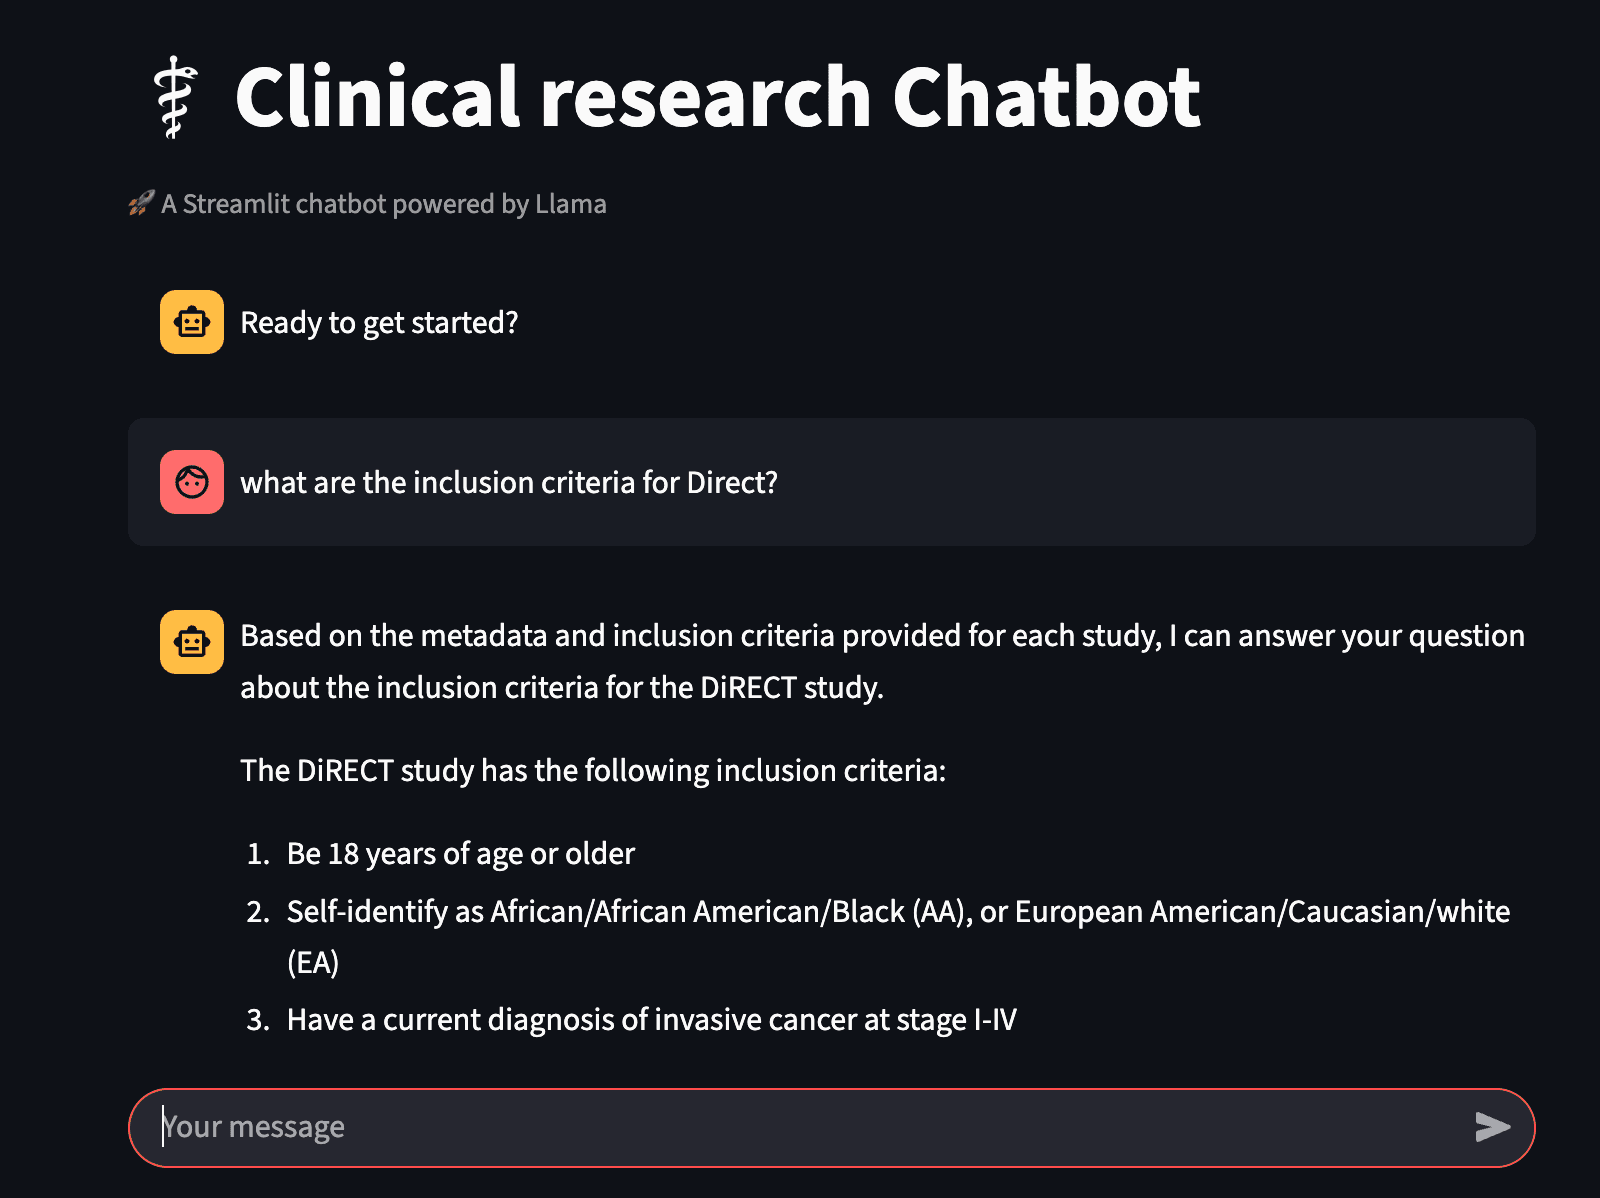Focus the chat message entry box
The width and height of the screenshot is (1600, 1198).
[700, 1127]
